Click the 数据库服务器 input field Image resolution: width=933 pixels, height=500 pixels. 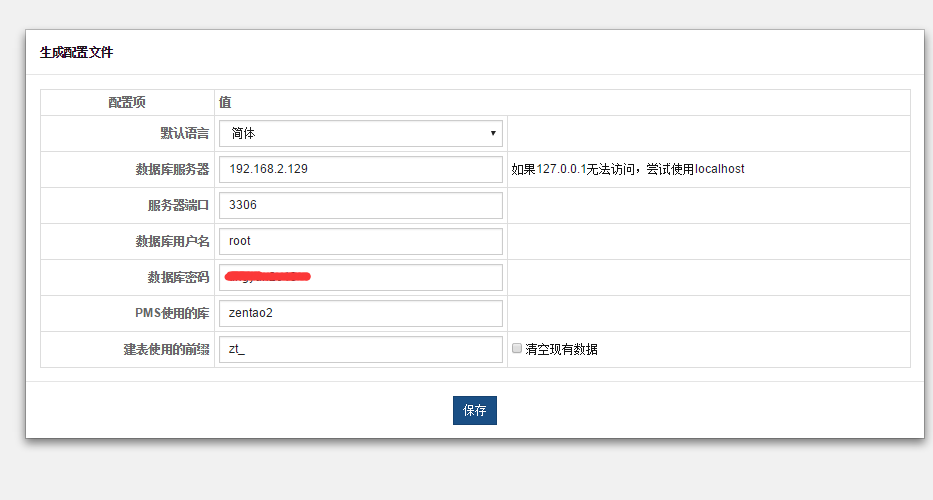pos(361,169)
